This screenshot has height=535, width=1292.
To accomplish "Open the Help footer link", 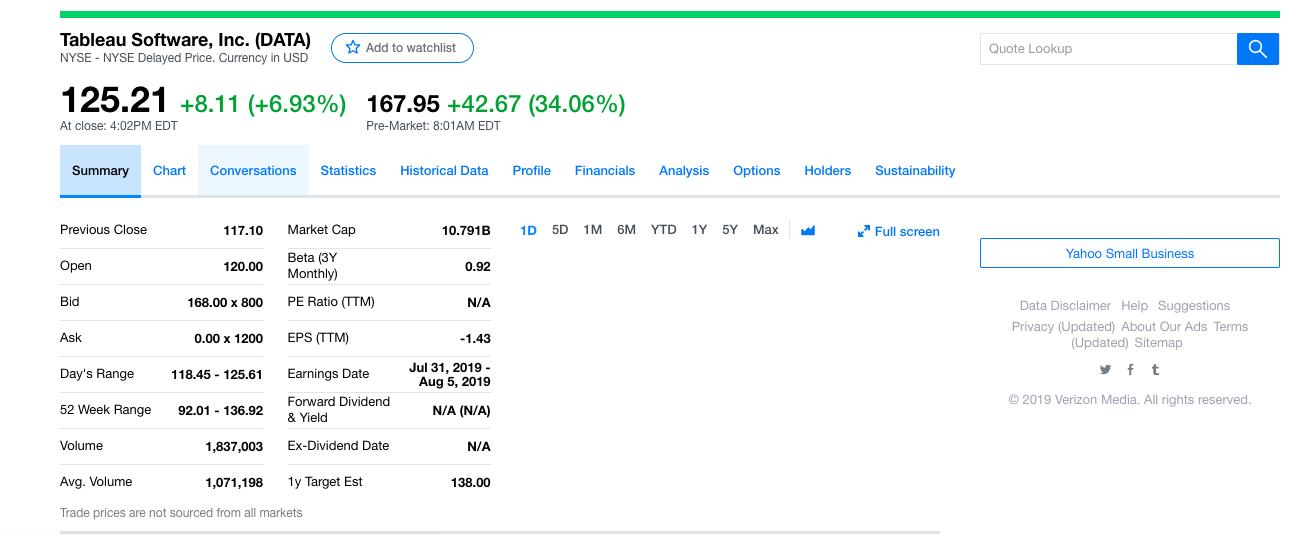I will pos(1134,306).
